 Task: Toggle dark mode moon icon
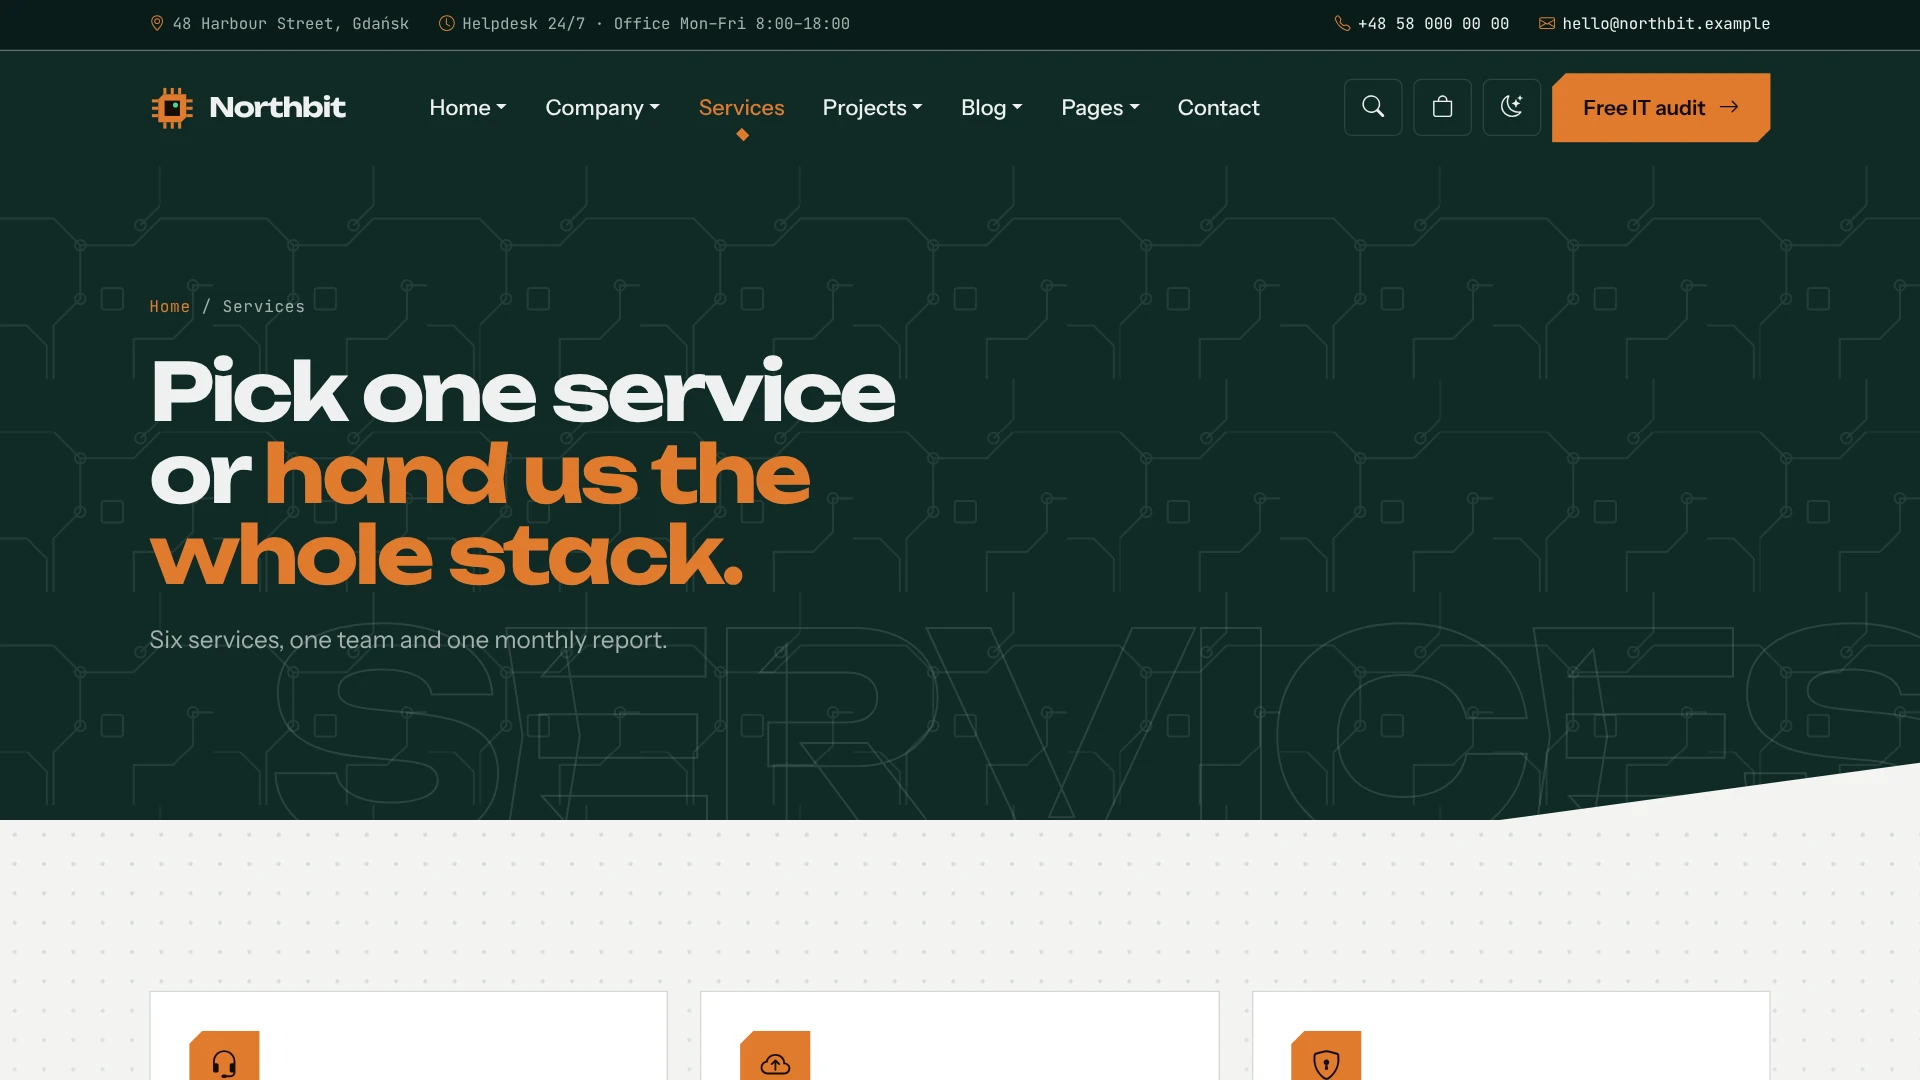(x=1511, y=107)
